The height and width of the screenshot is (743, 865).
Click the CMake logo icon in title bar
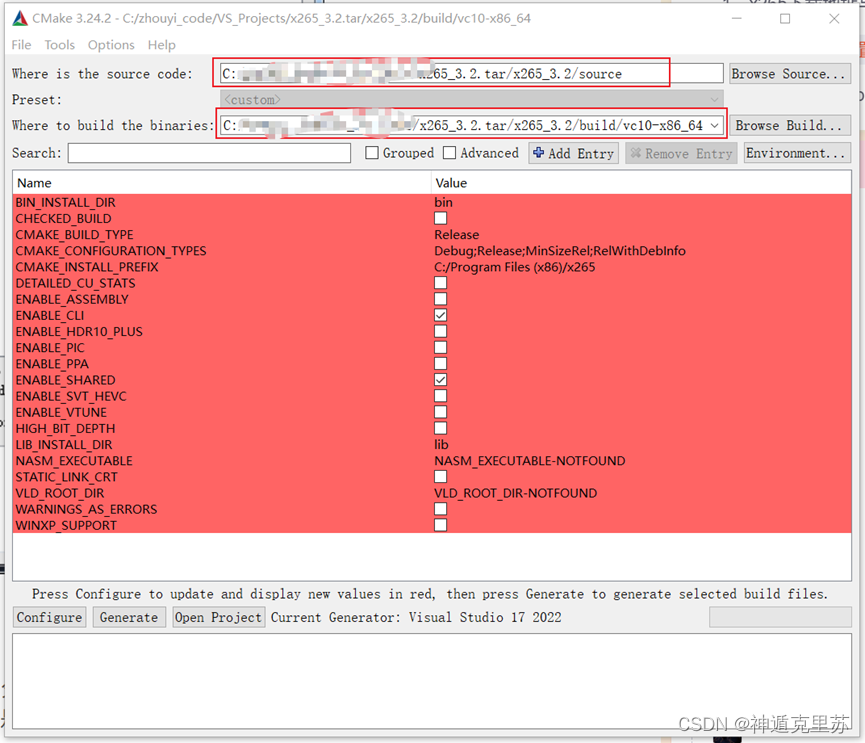point(20,18)
